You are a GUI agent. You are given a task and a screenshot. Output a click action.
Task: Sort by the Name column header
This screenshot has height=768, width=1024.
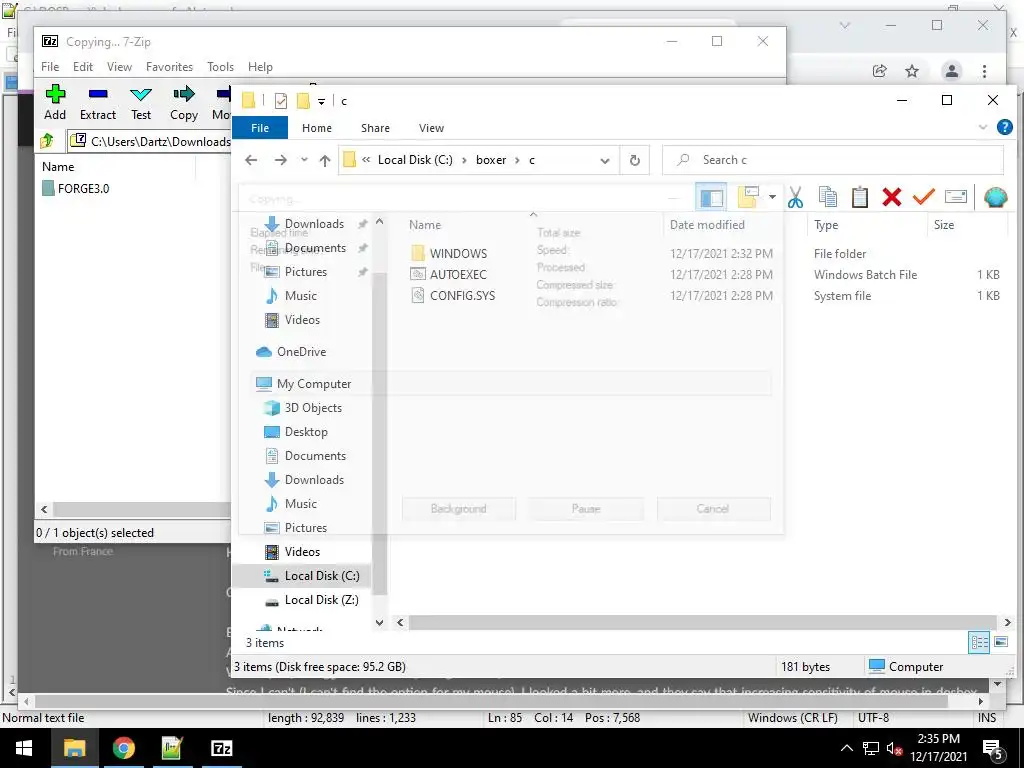[425, 225]
